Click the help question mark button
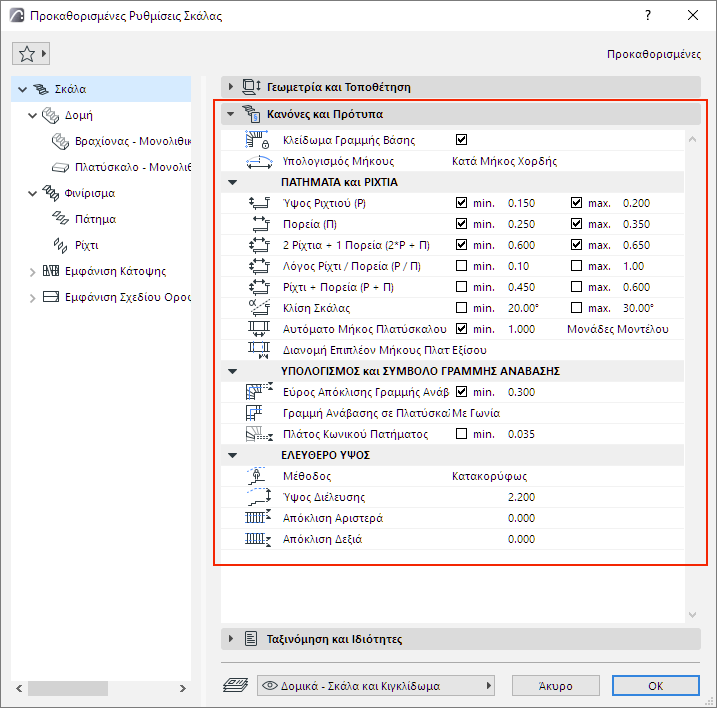The height and width of the screenshot is (708, 717). (x=648, y=16)
